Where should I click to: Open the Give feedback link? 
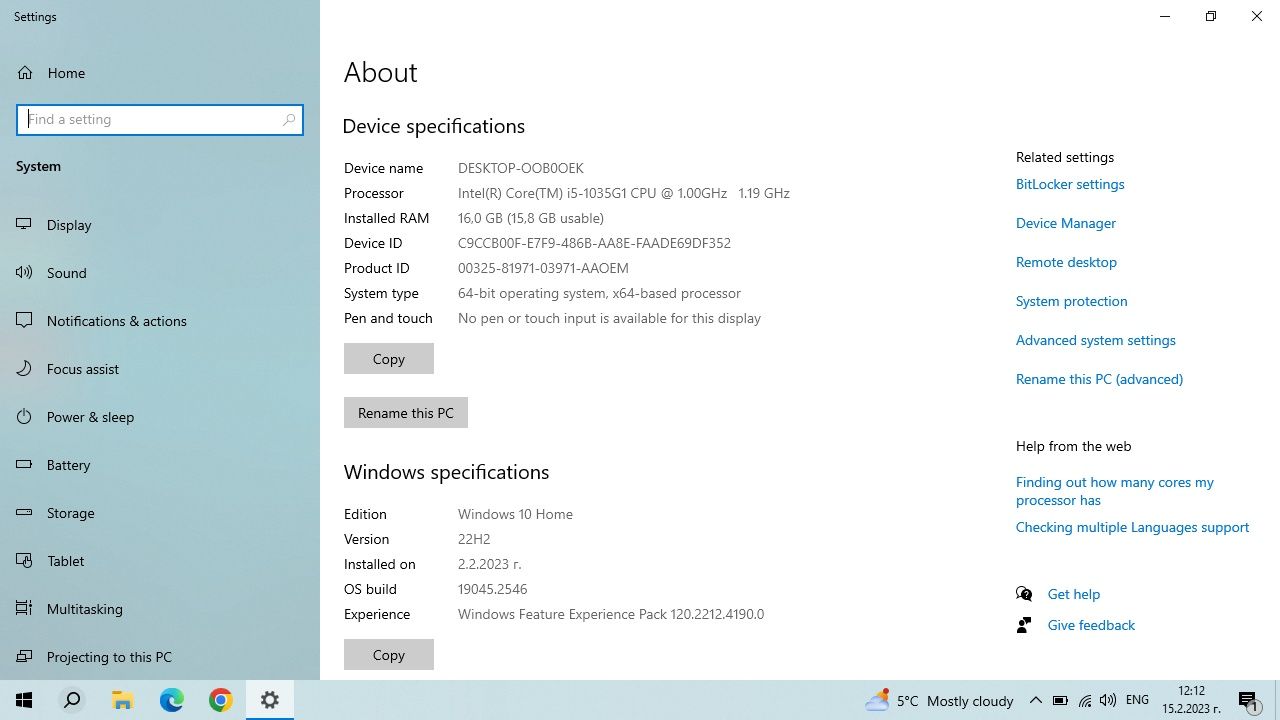1091,625
